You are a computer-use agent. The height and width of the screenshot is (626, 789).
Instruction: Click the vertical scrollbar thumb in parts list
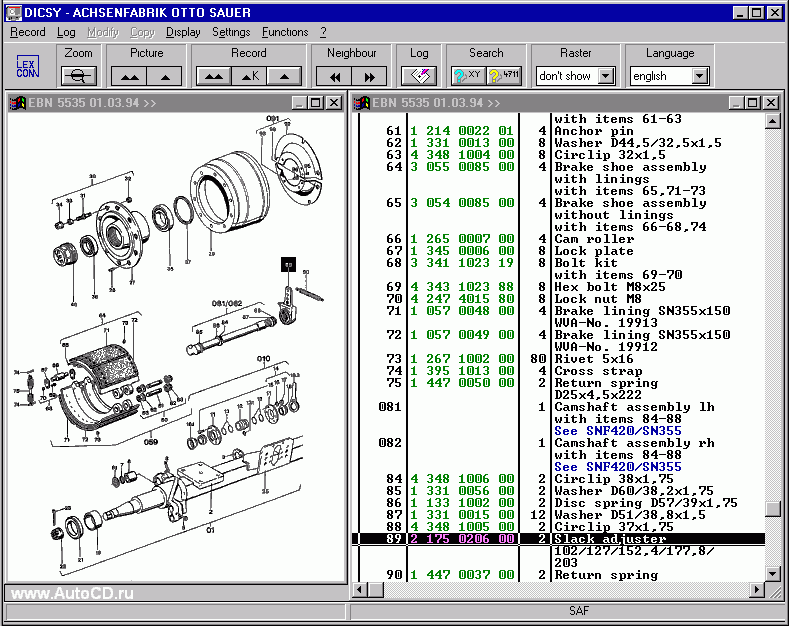[x=773, y=509]
